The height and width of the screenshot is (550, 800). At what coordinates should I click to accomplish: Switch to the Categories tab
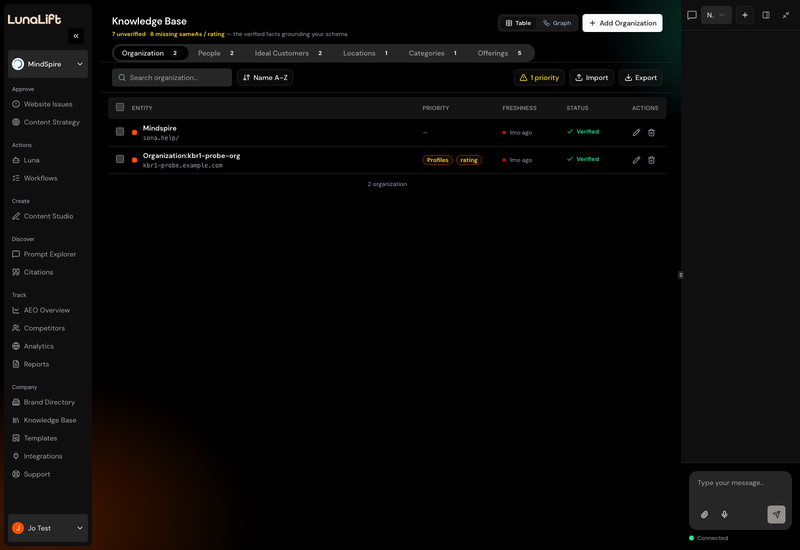click(433, 53)
